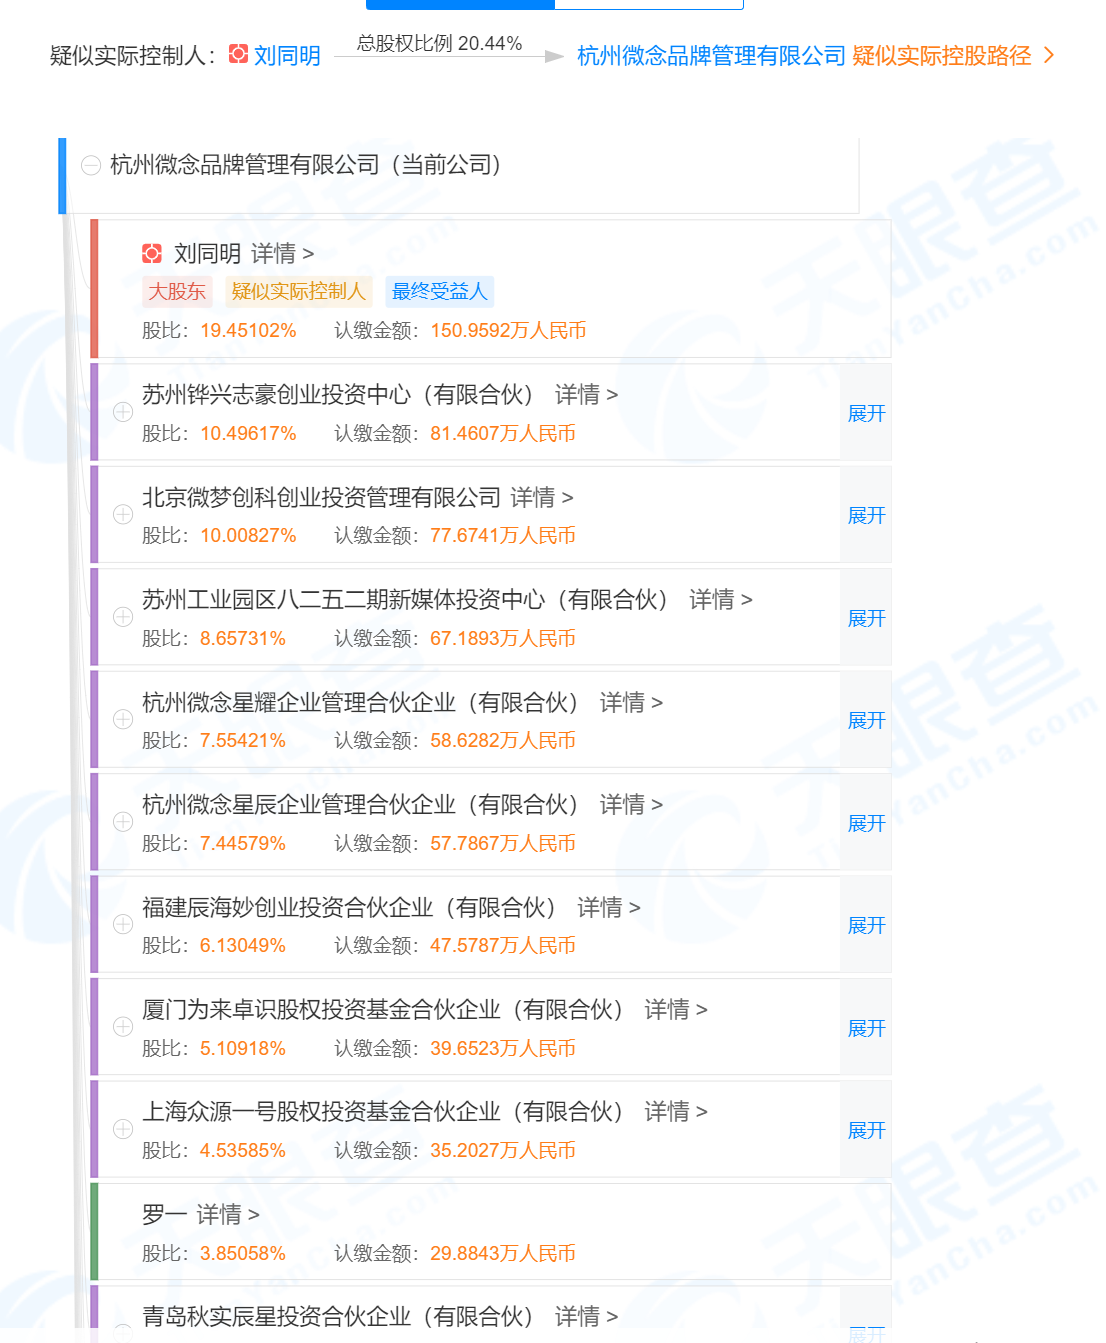
Task: Click the 大股东 tag on 刘同明
Action: (x=177, y=291)
